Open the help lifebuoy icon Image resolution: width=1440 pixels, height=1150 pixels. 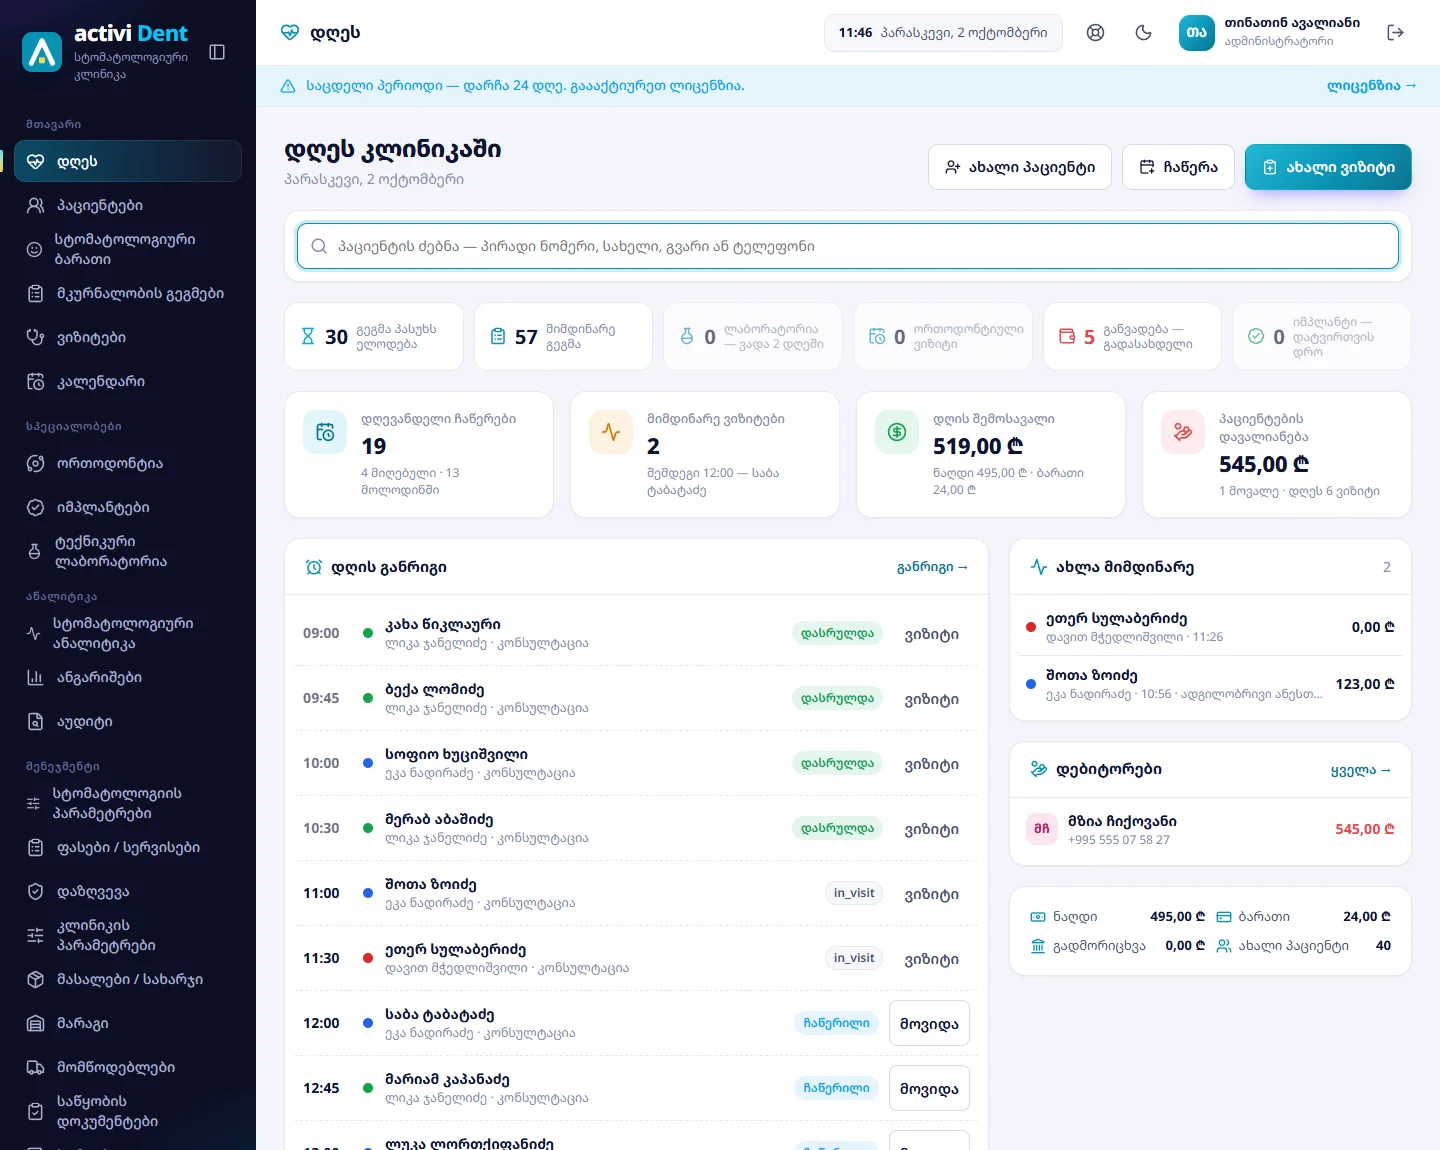pos(1096,33)
